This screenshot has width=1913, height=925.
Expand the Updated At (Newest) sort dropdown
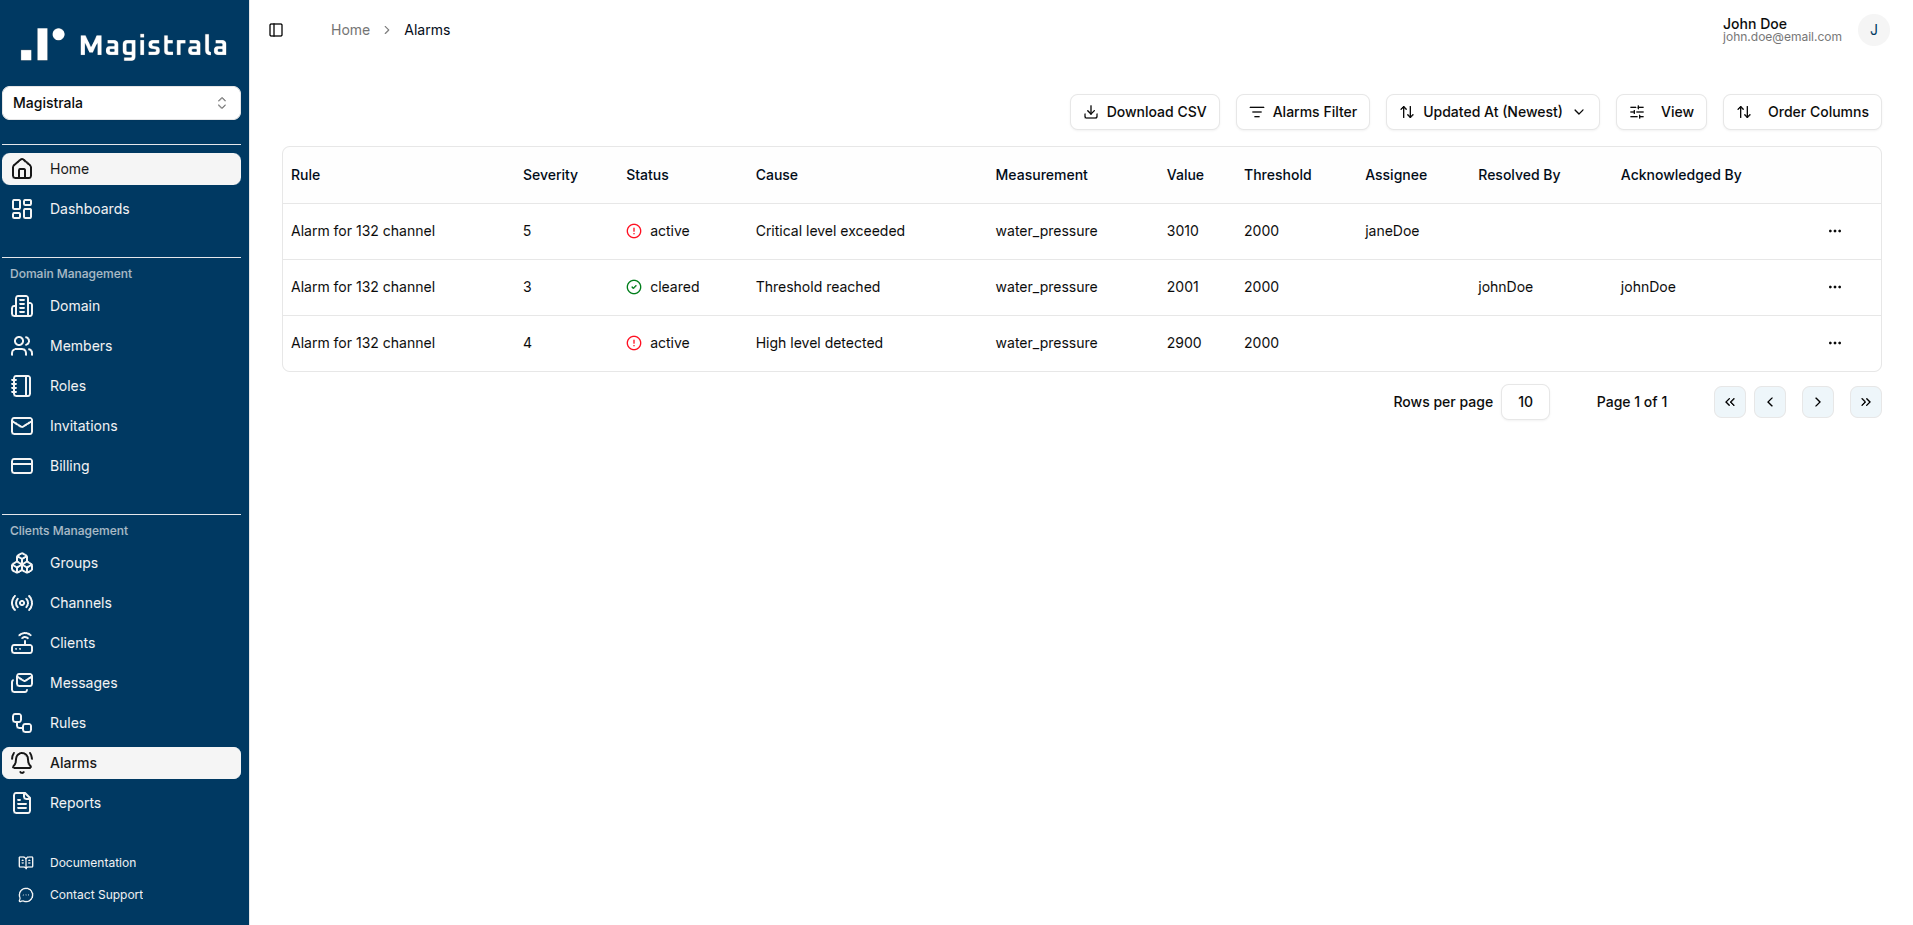pos(1492,112)
